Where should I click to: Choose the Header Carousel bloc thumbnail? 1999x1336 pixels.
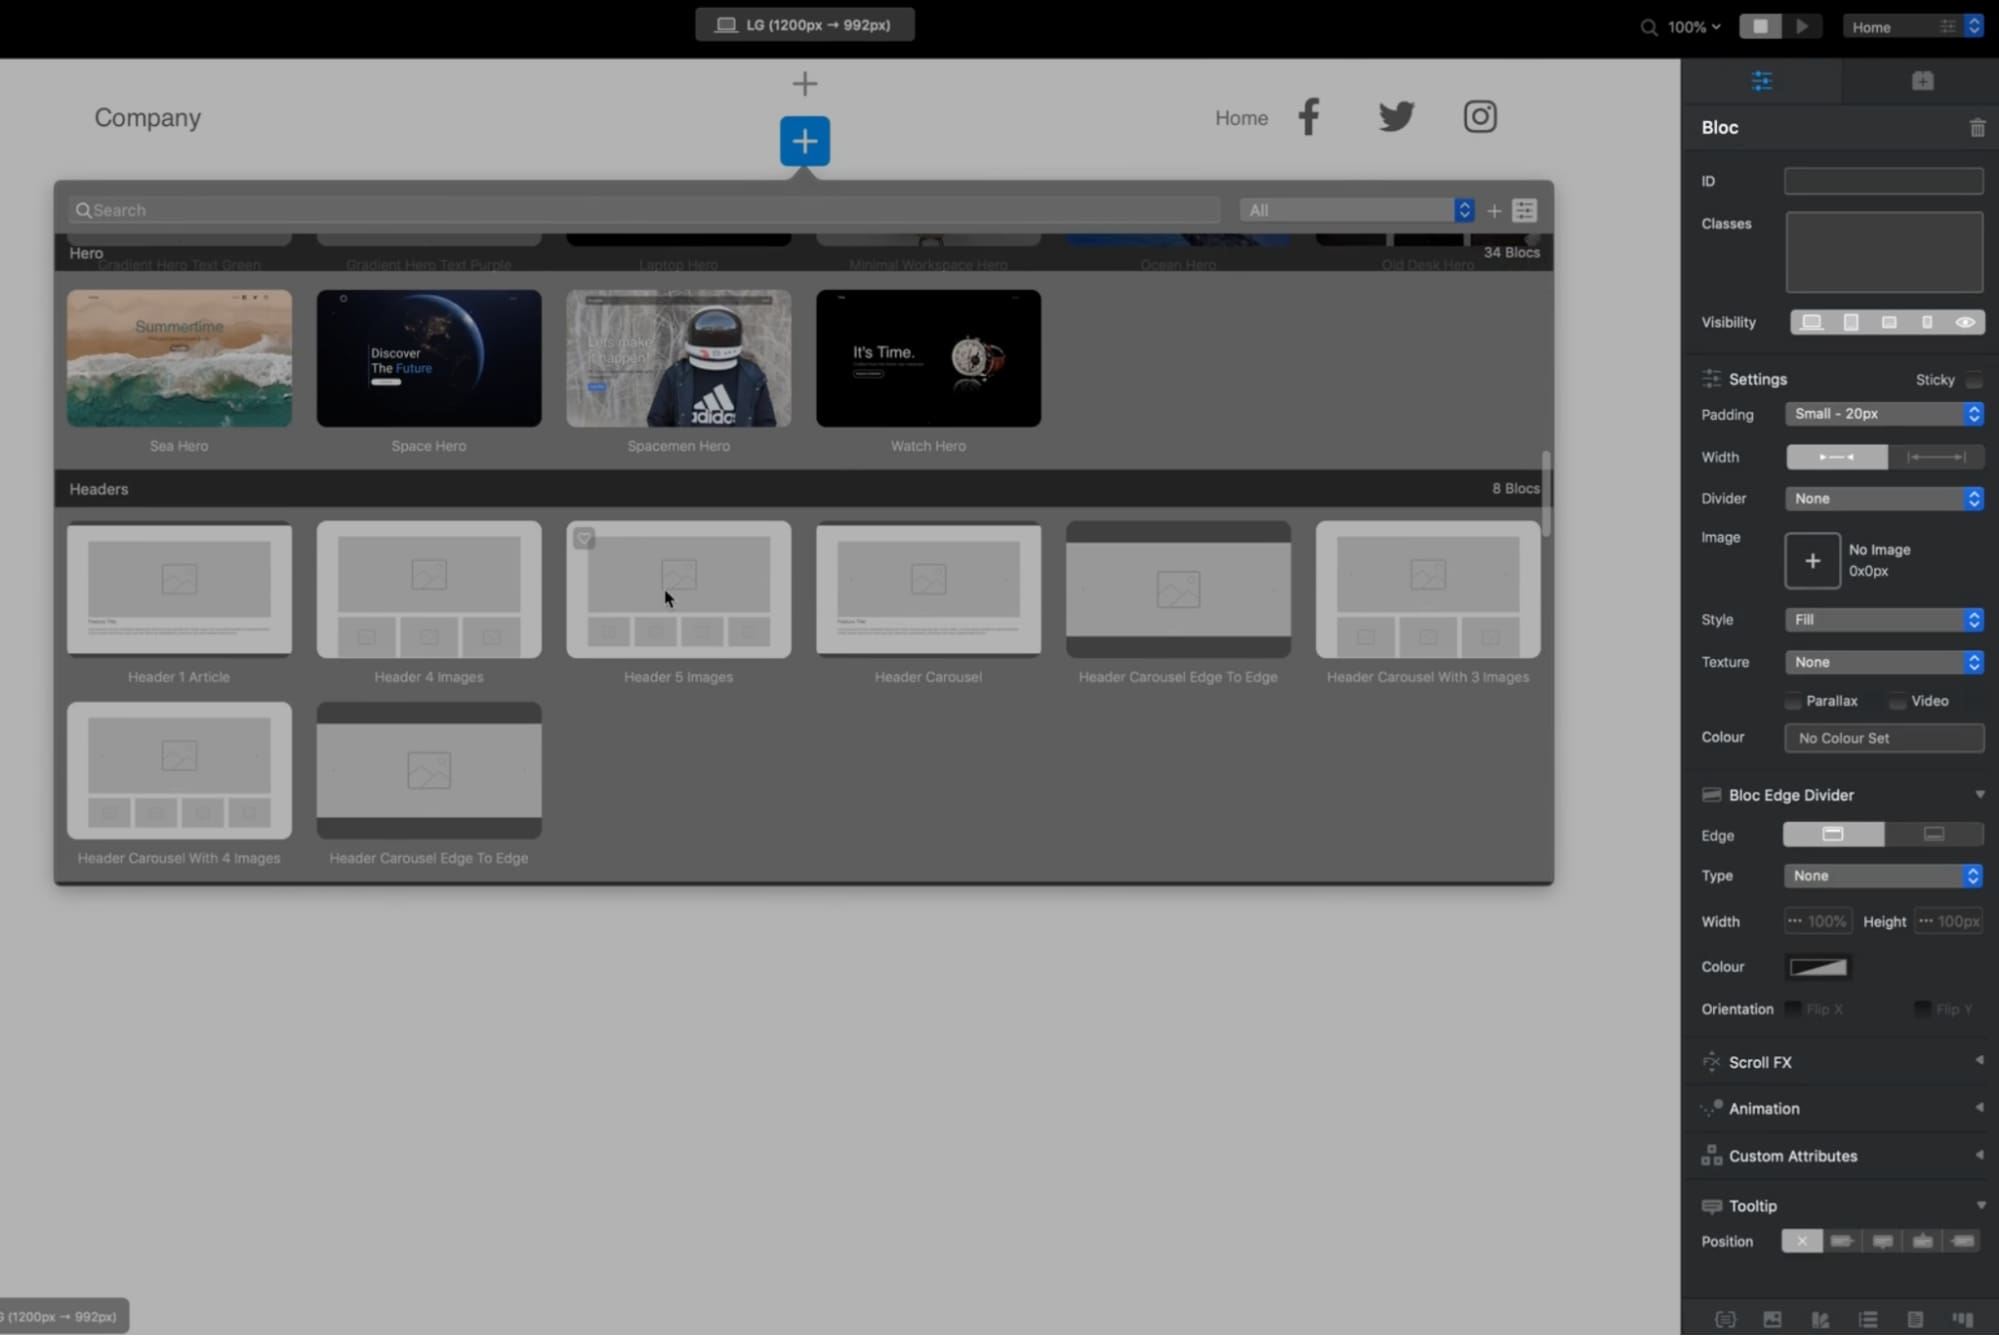click(928, 589)
